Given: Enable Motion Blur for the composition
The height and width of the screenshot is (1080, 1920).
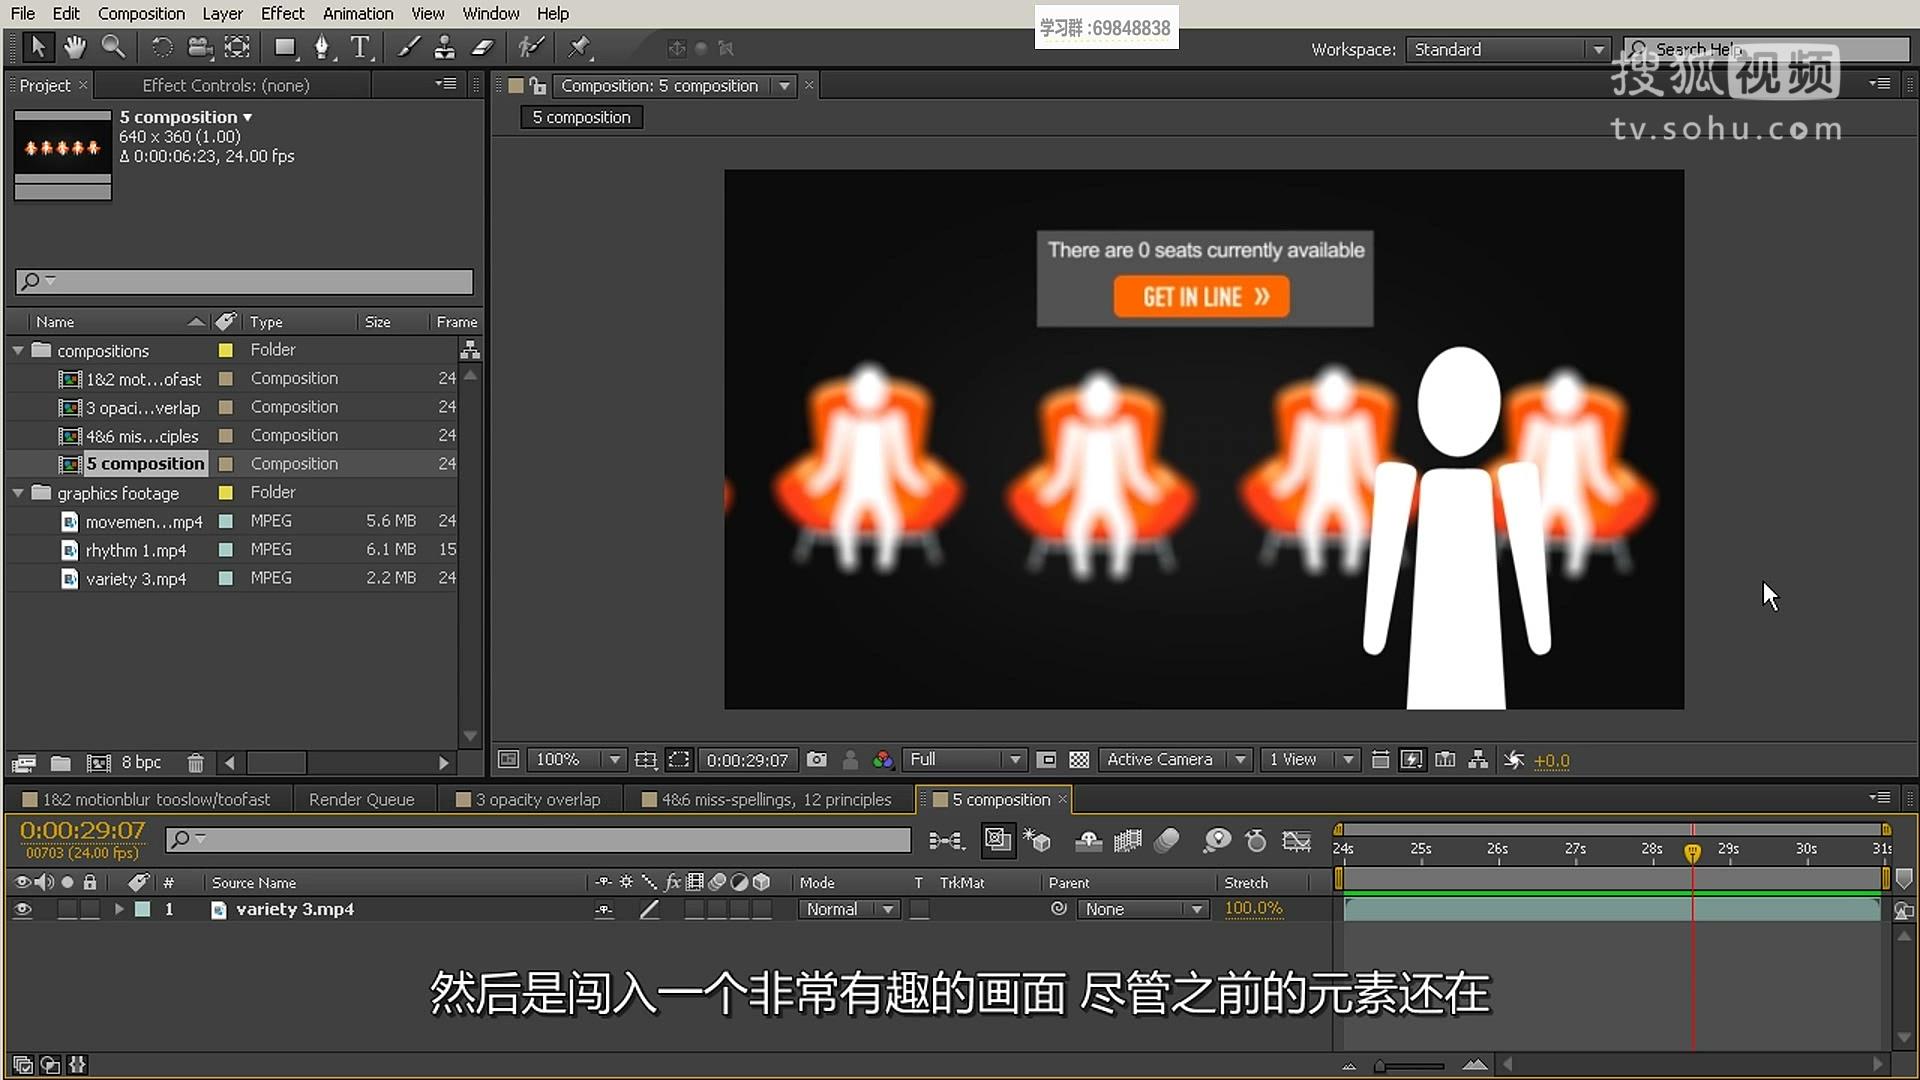Looking at the screenshot, I should tap(1167, 842).
